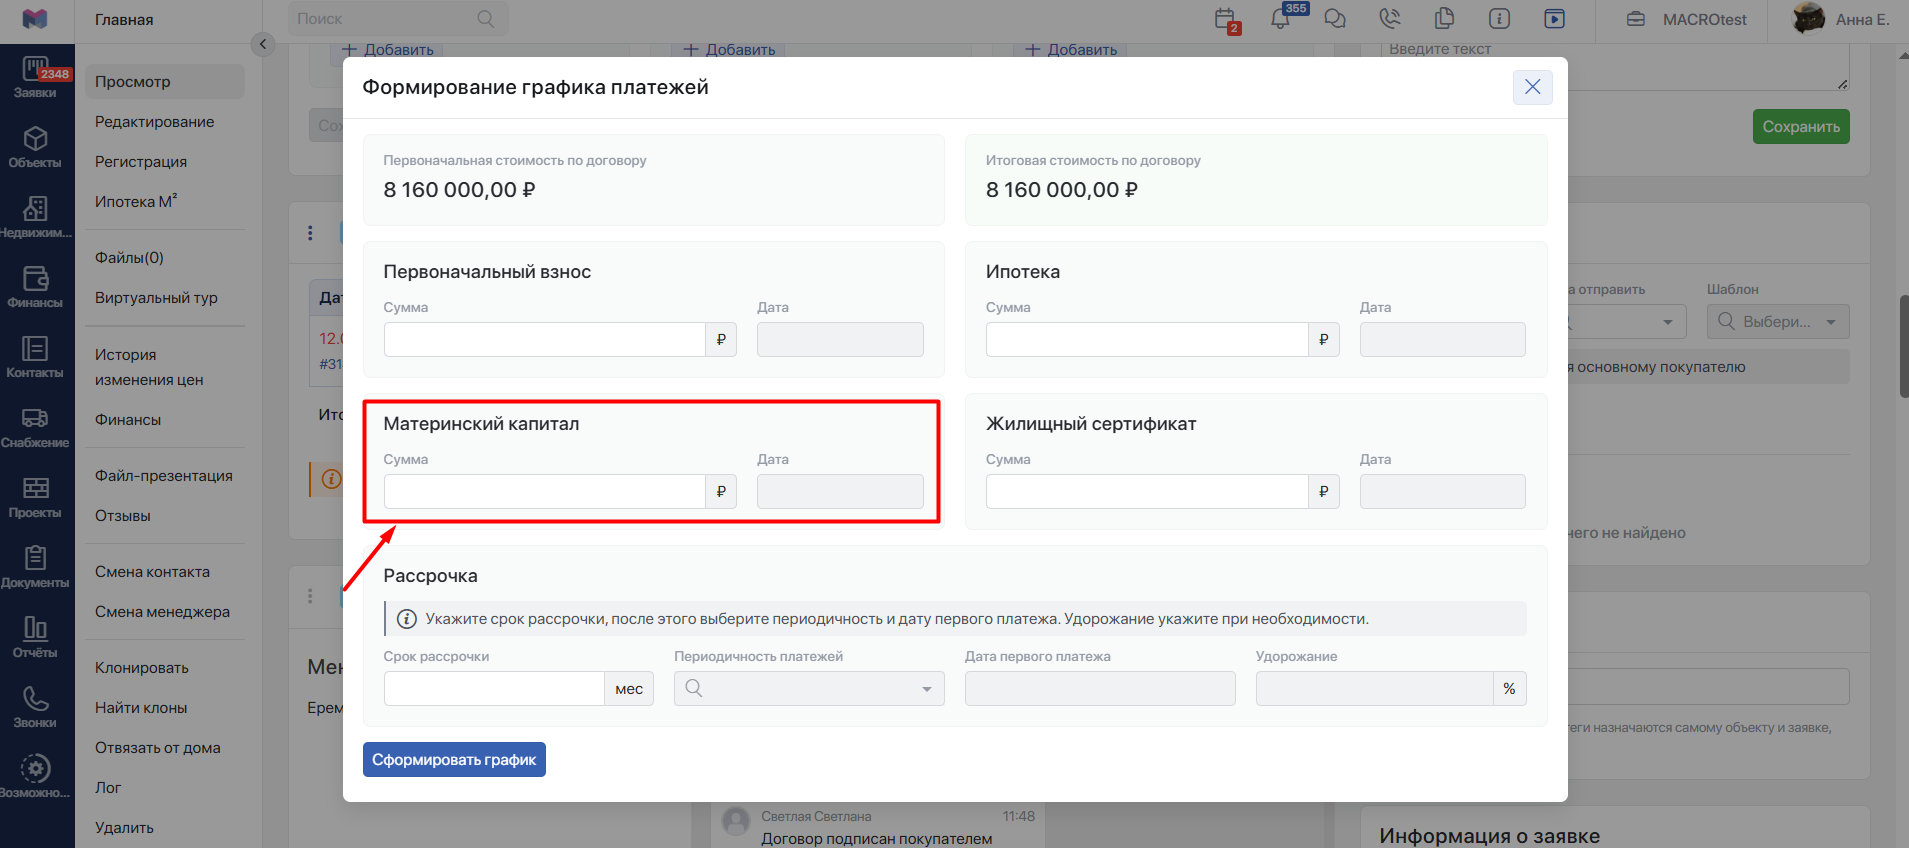Open the Шаблон dropdown
1909x848 pixels.
point(1778,322)
